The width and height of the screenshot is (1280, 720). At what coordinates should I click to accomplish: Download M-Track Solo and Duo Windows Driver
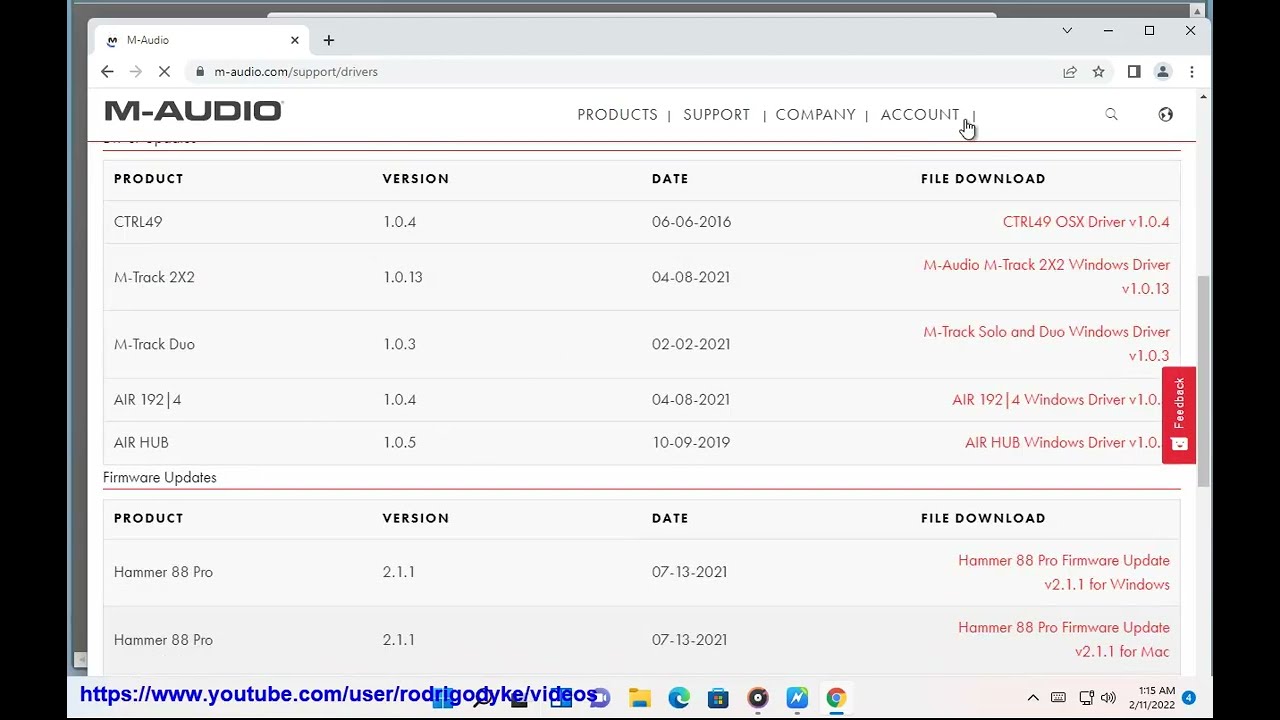click(1046, 344)
